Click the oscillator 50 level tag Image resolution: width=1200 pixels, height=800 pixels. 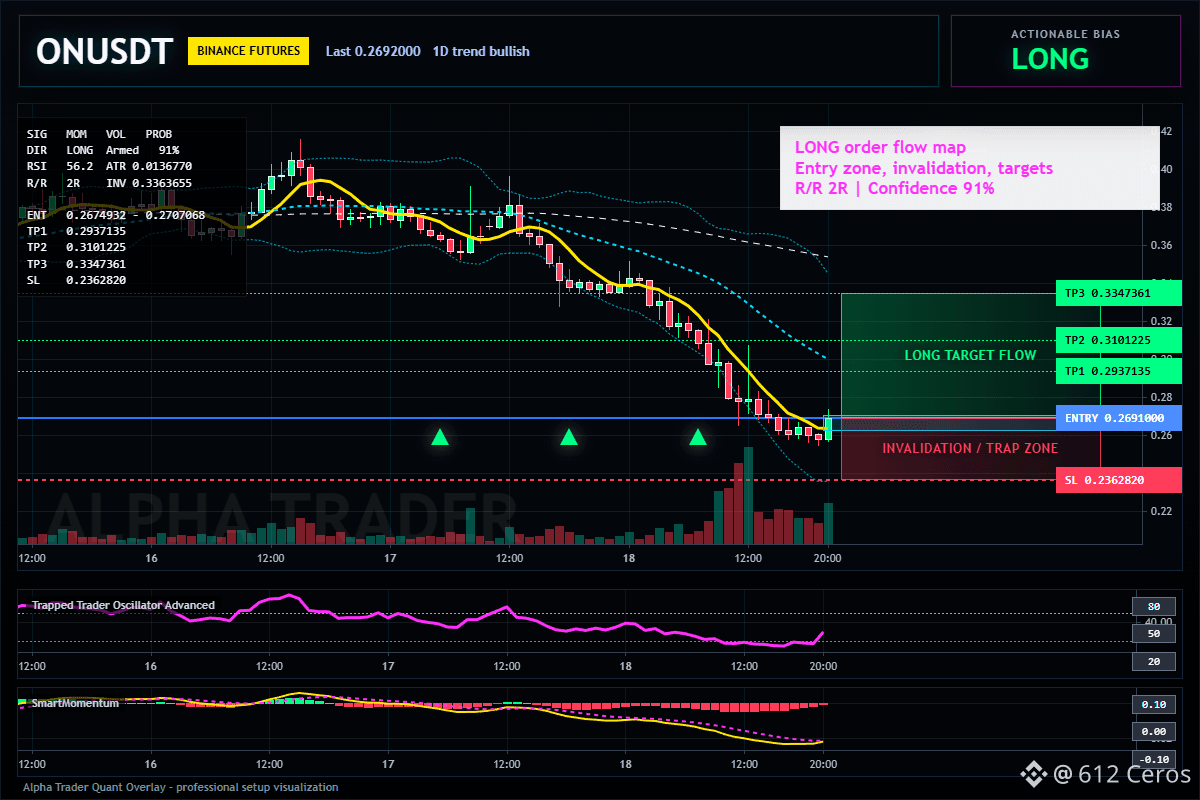pos(1153,634)
